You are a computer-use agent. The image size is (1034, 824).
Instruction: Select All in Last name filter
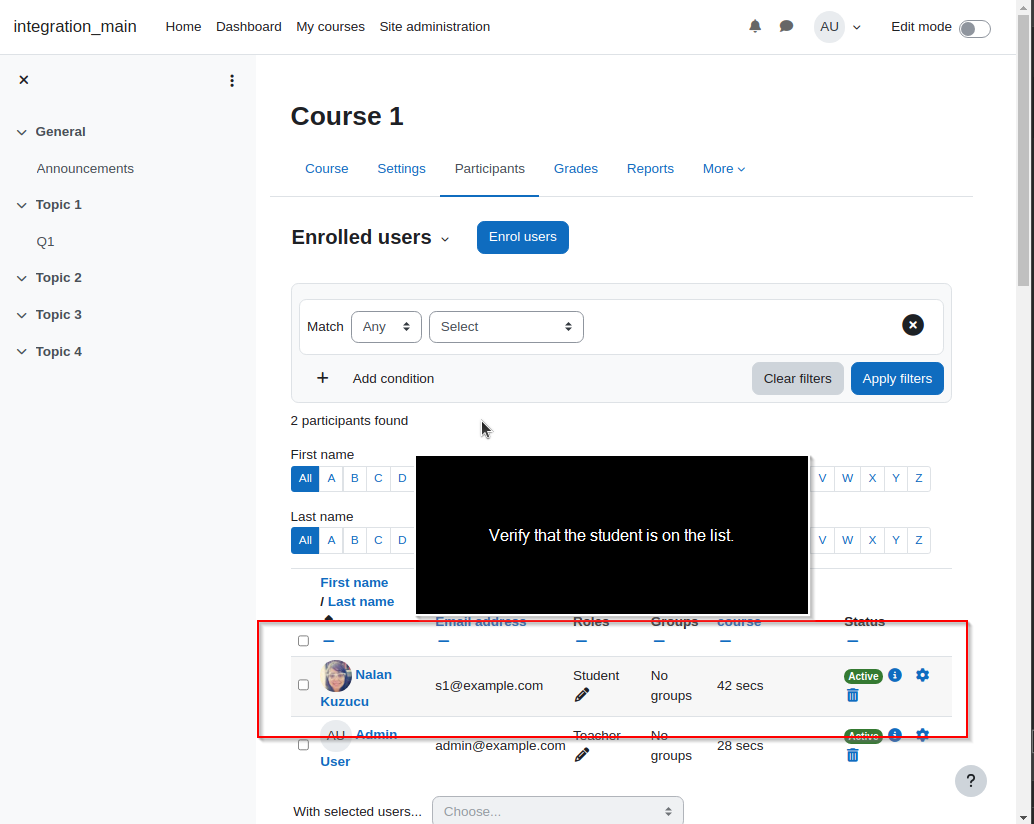click(305, 541)
